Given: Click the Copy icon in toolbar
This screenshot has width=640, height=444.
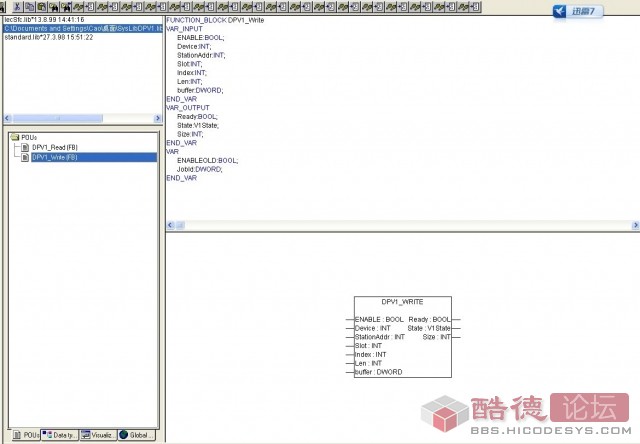Looking at the screenshot, I should (x=30, y=8).
